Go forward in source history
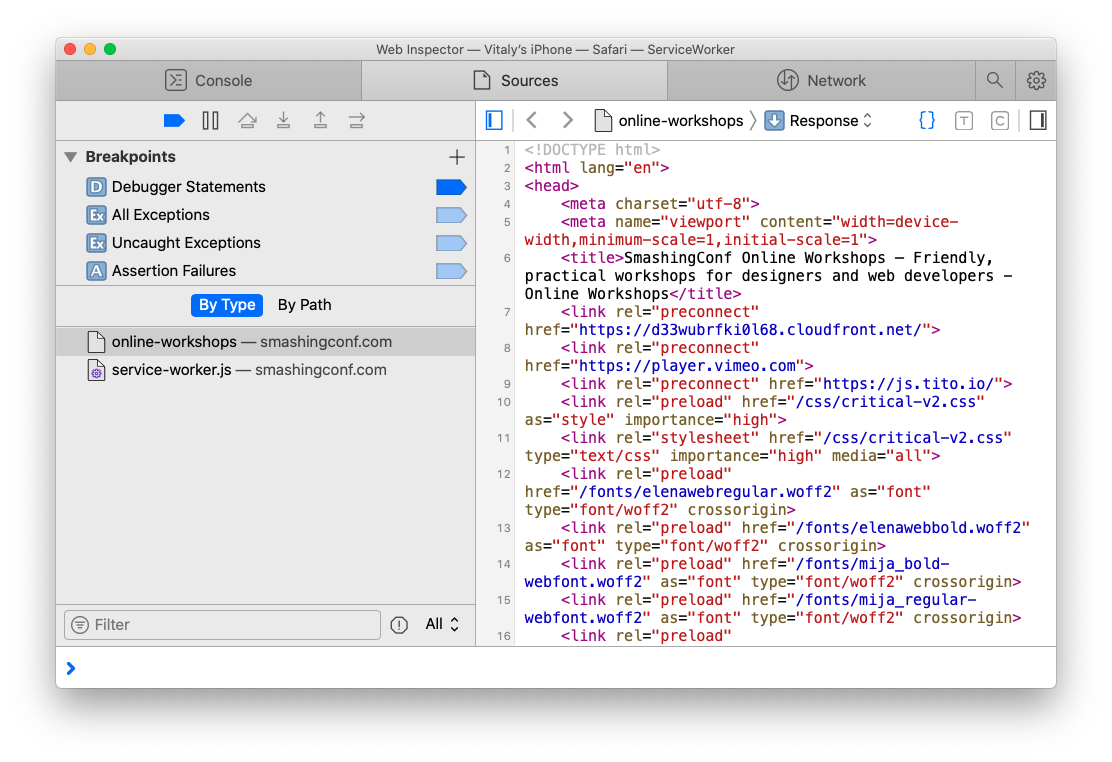Image resolution: width=1112 pixels, height=762 pixels. [567, 121]
